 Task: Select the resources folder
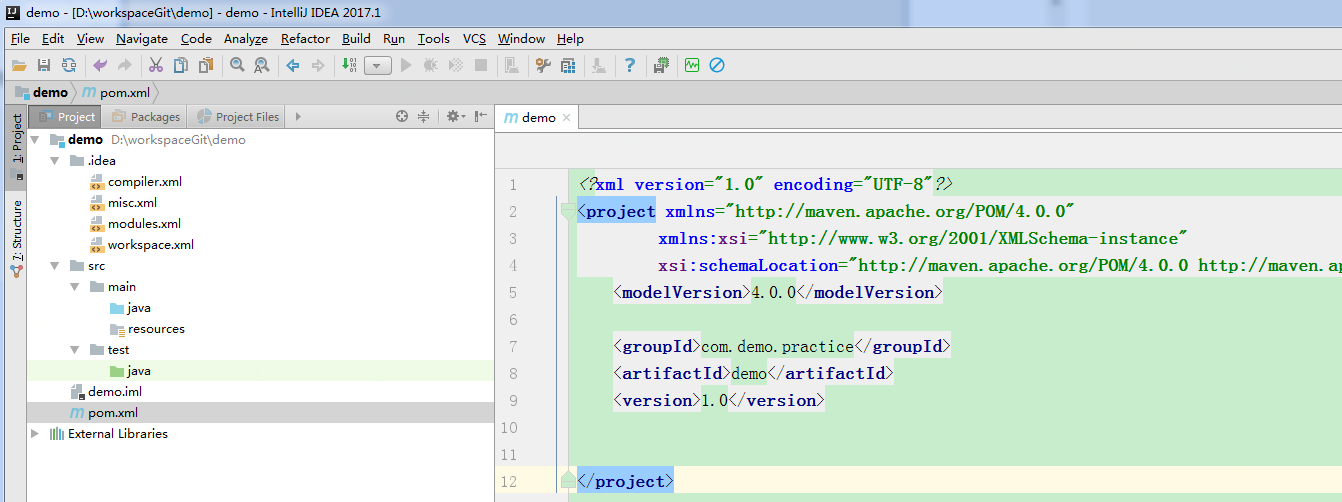pyautogui.click(x=147, y=329)
